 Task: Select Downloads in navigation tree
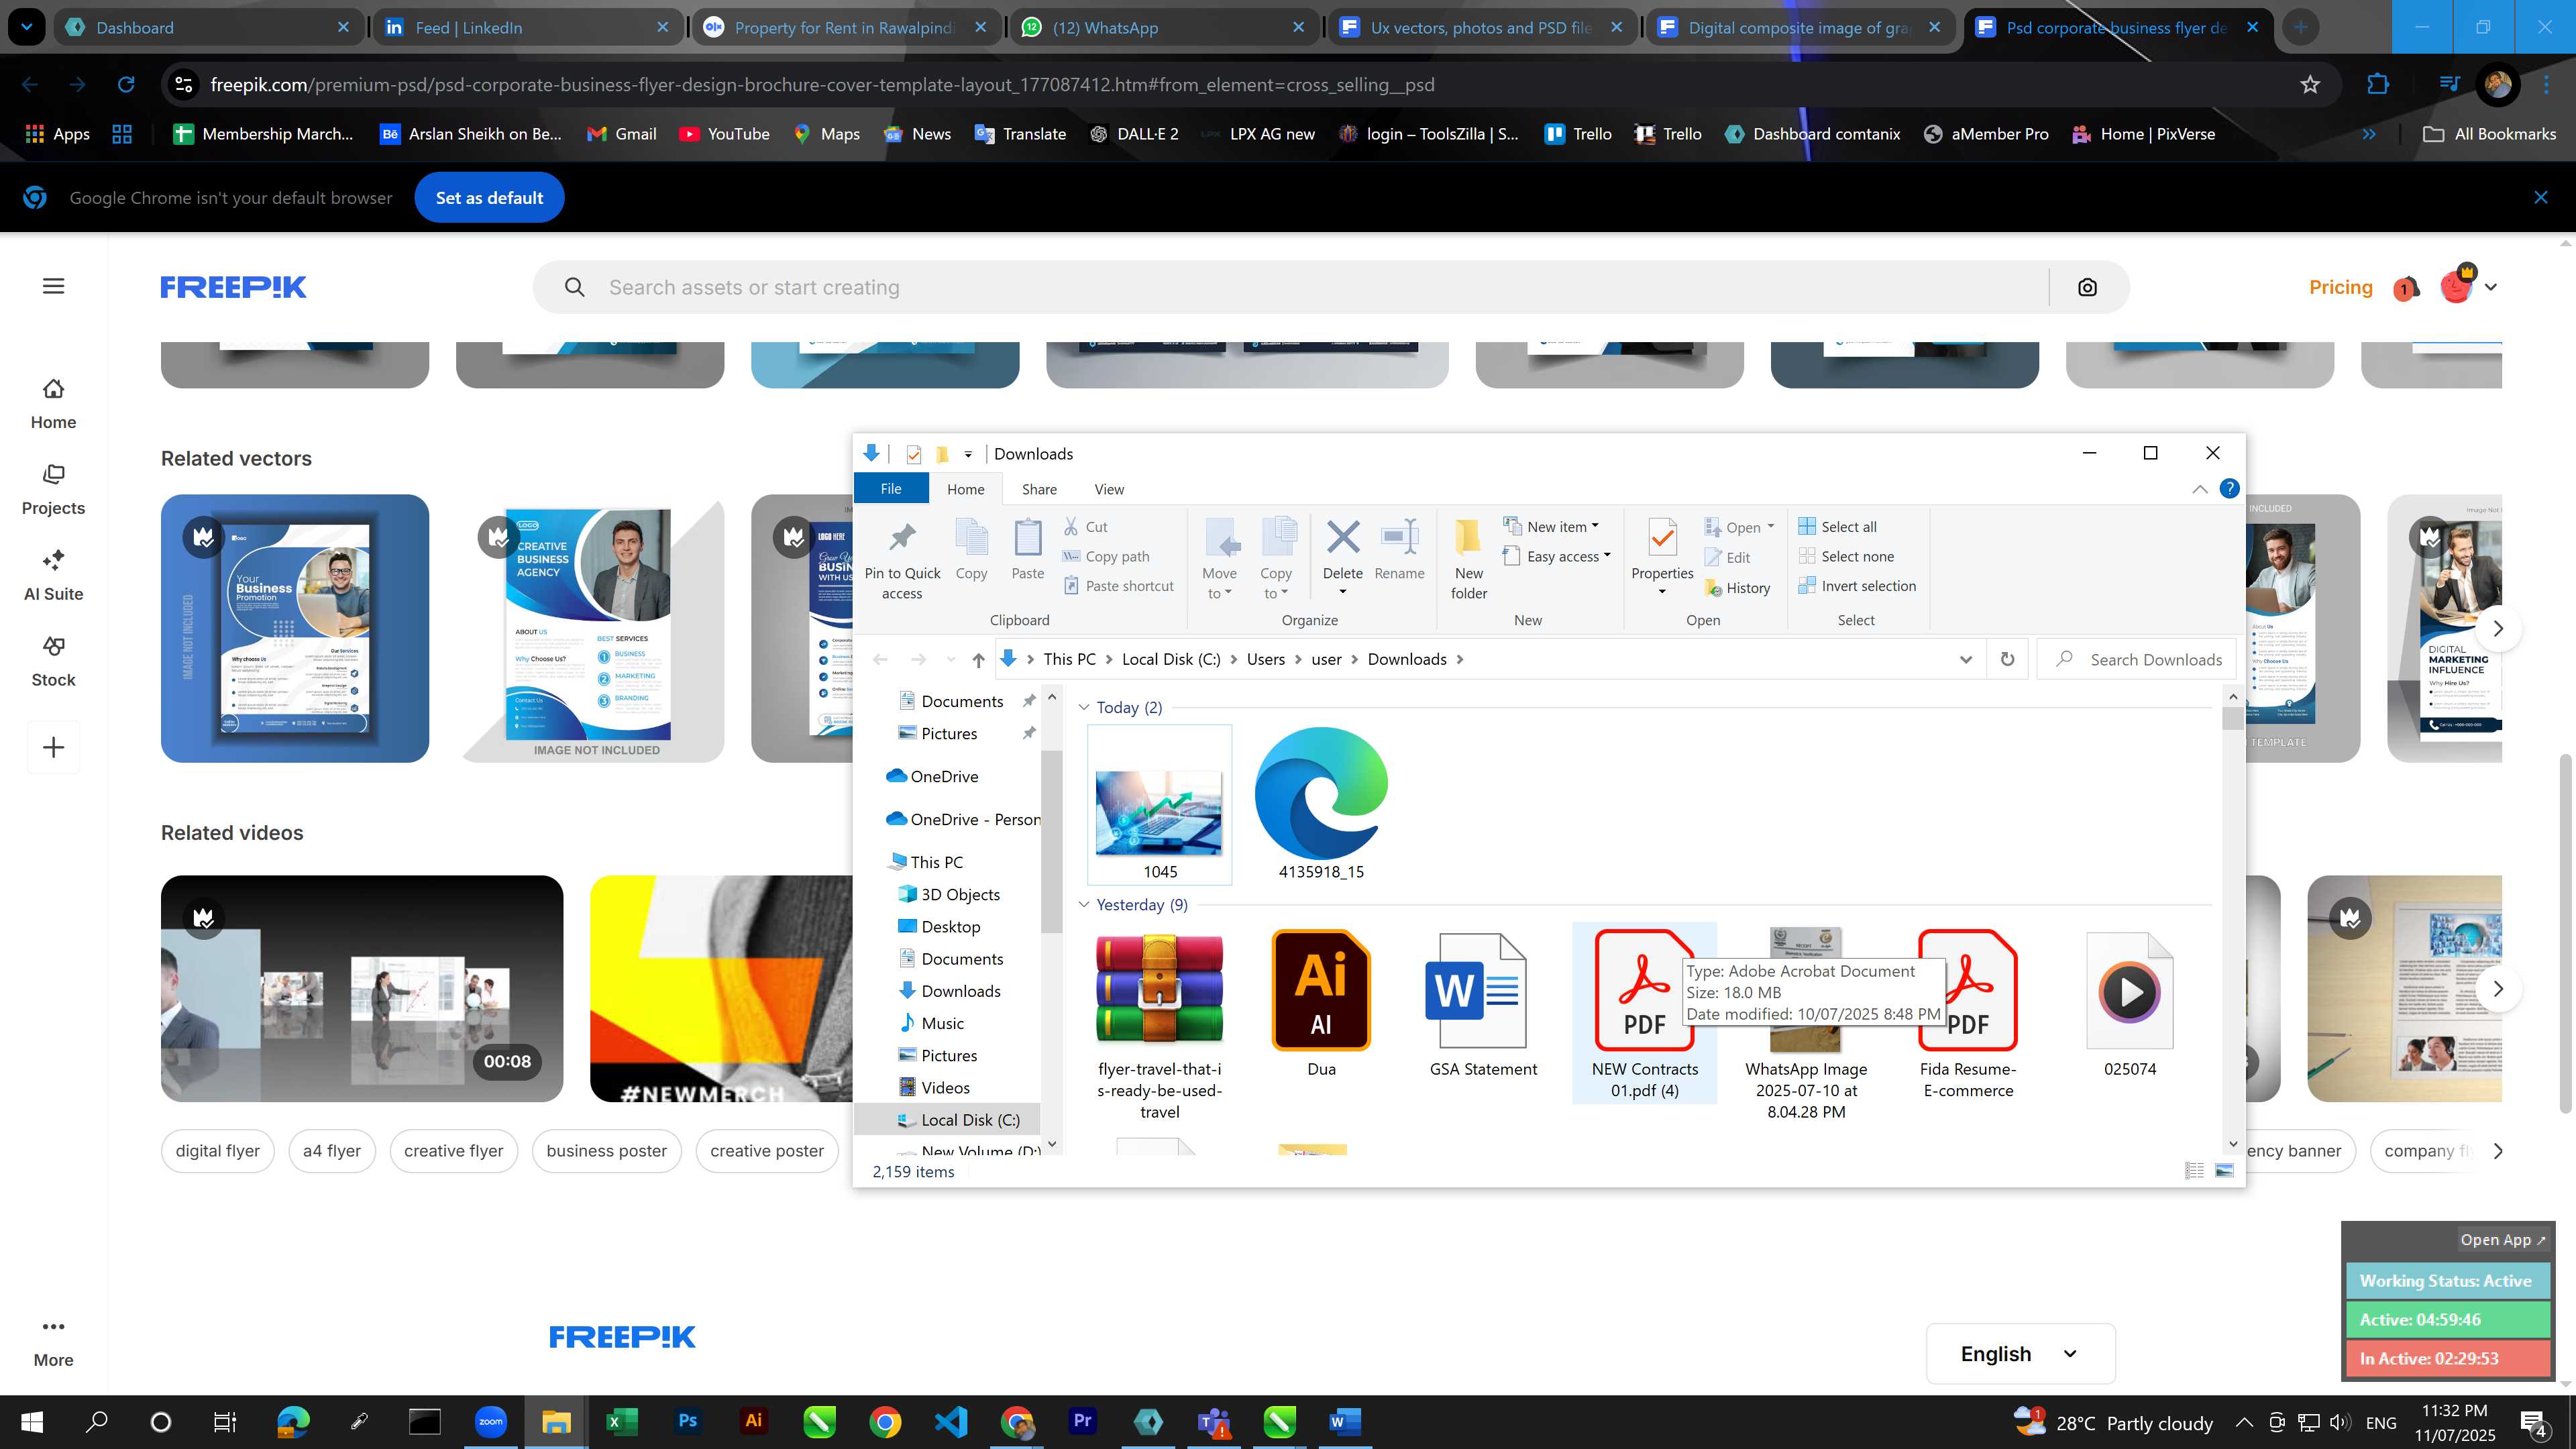960,991
